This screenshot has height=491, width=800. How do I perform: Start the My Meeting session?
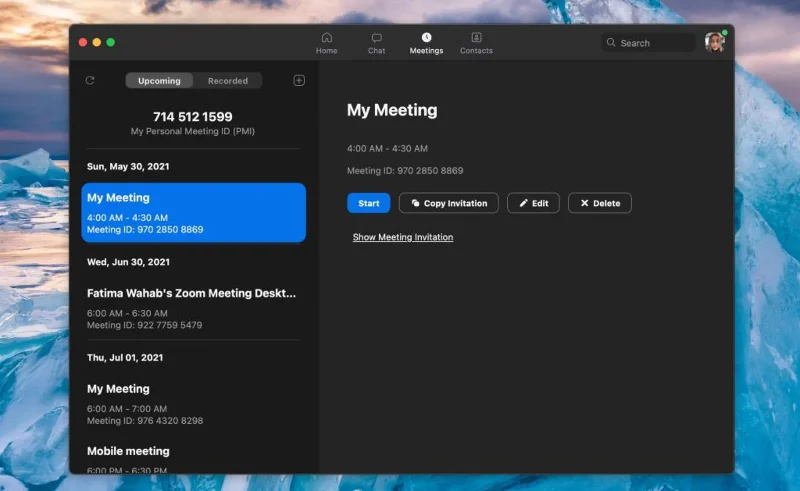point(368,203)
